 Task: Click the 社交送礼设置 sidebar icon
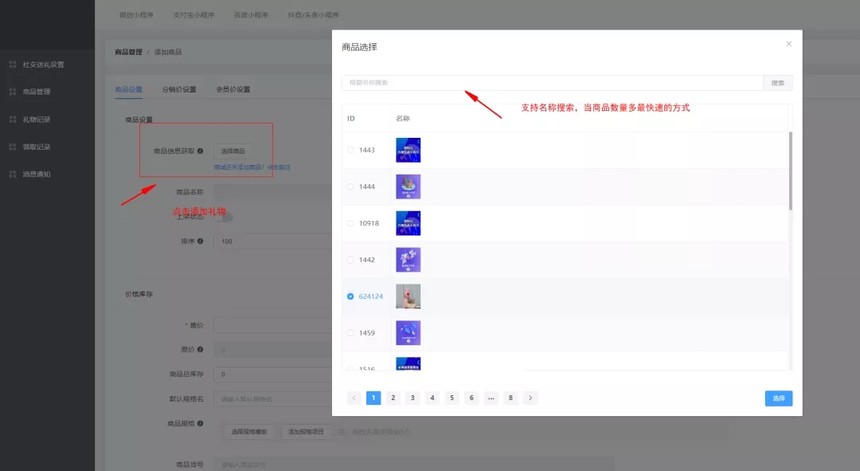click(x=13, y=64)
